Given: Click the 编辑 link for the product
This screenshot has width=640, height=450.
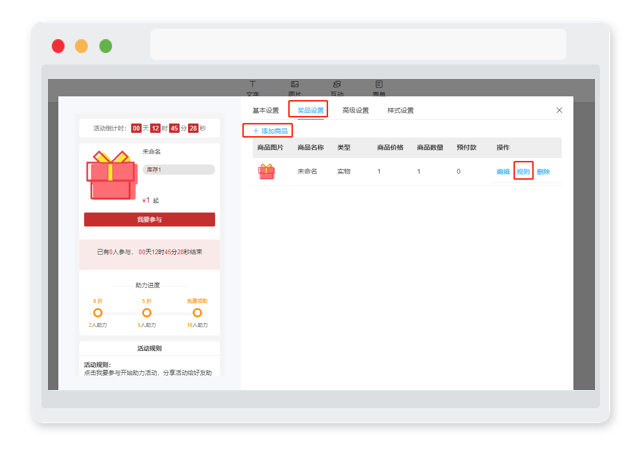Looking at the screenshot, I should click(503, 172).
